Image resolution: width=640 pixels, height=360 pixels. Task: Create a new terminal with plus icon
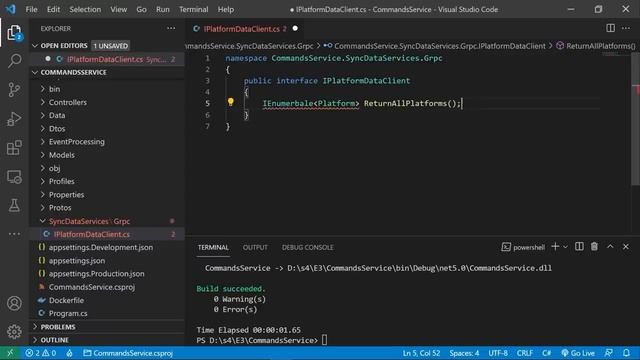(555, 247)
